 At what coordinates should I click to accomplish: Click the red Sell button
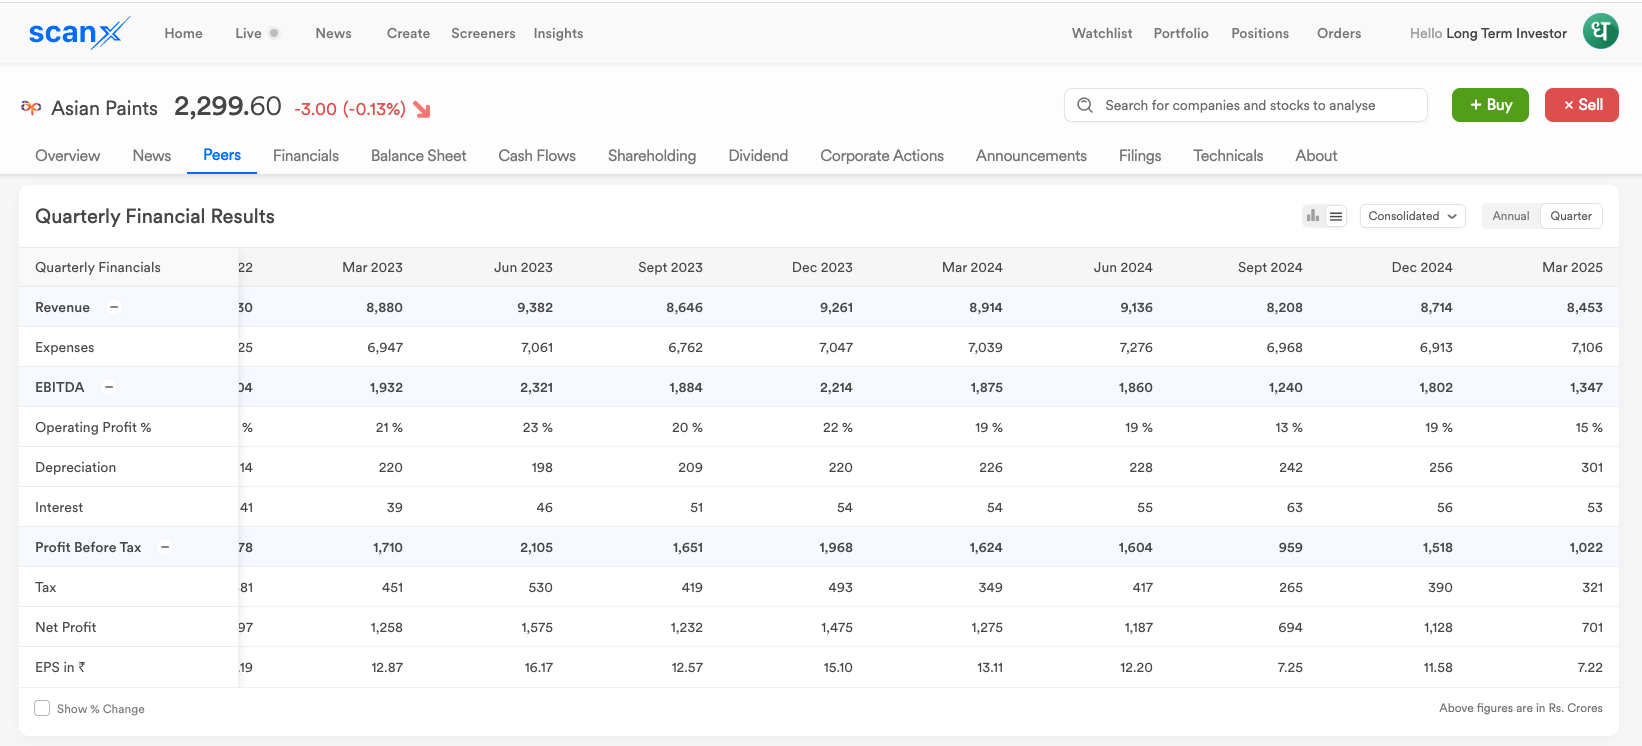coord(1582,105)
